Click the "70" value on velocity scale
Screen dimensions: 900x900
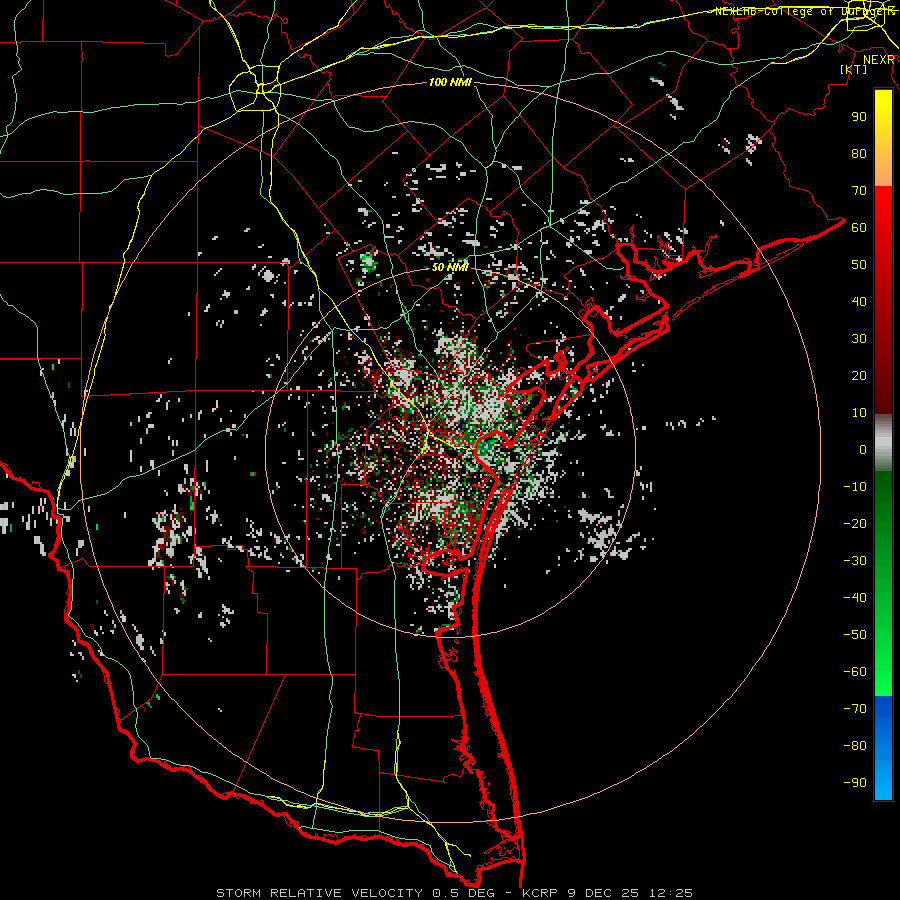pos(859,191)
